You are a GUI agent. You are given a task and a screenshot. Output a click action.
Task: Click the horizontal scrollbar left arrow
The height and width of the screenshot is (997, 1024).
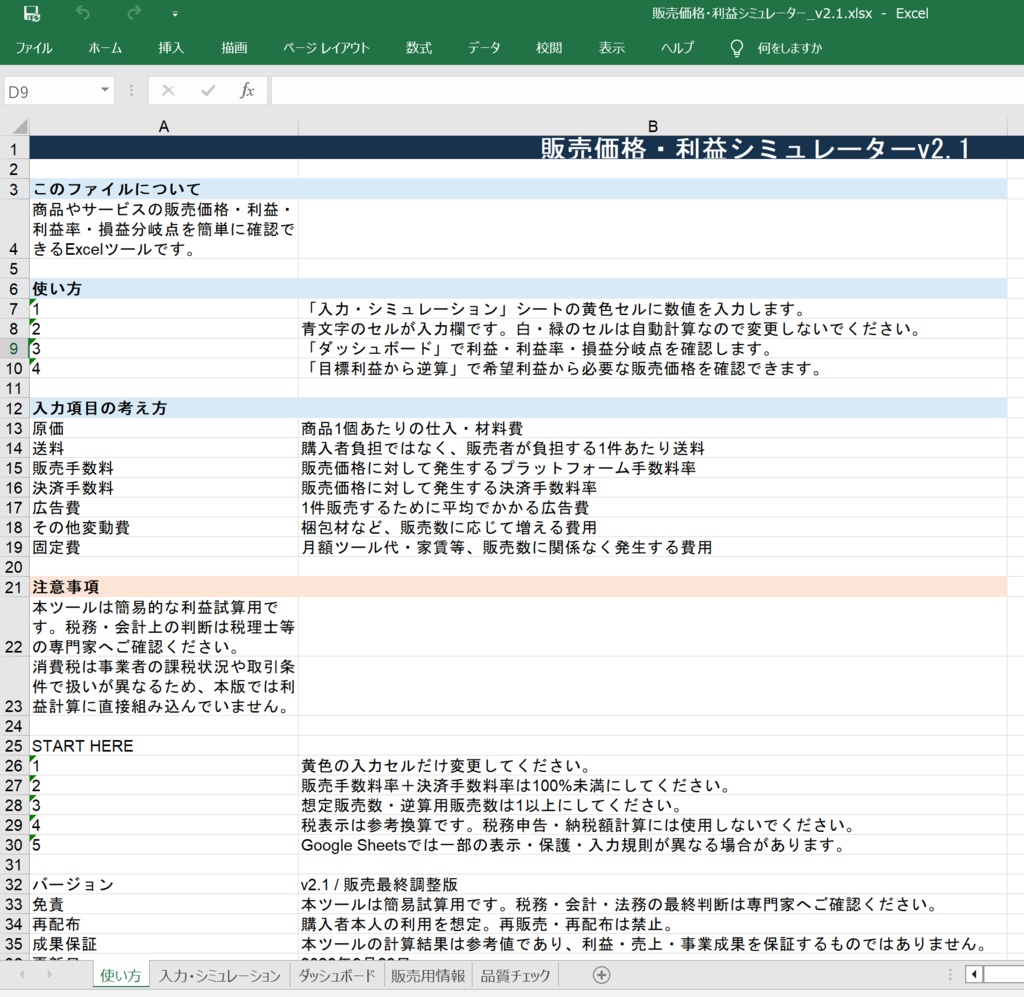click(974, 975)
